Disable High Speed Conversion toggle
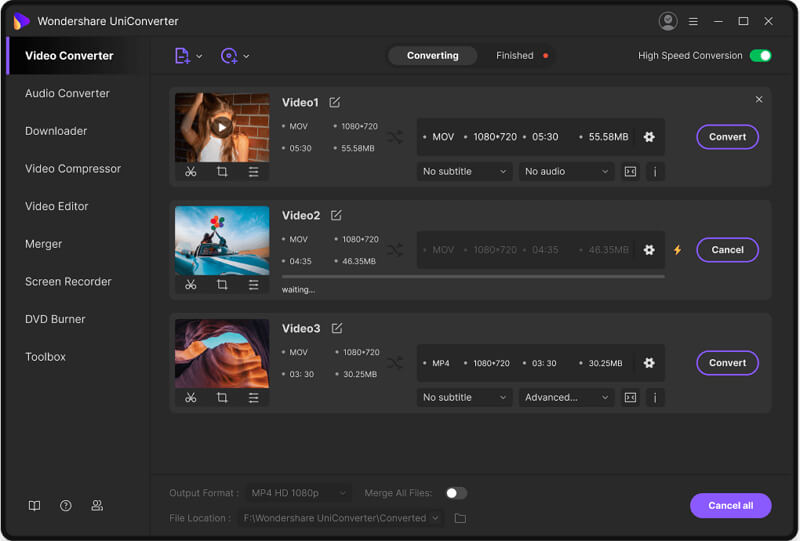800x541 pixels. click(x=760, y=56)
